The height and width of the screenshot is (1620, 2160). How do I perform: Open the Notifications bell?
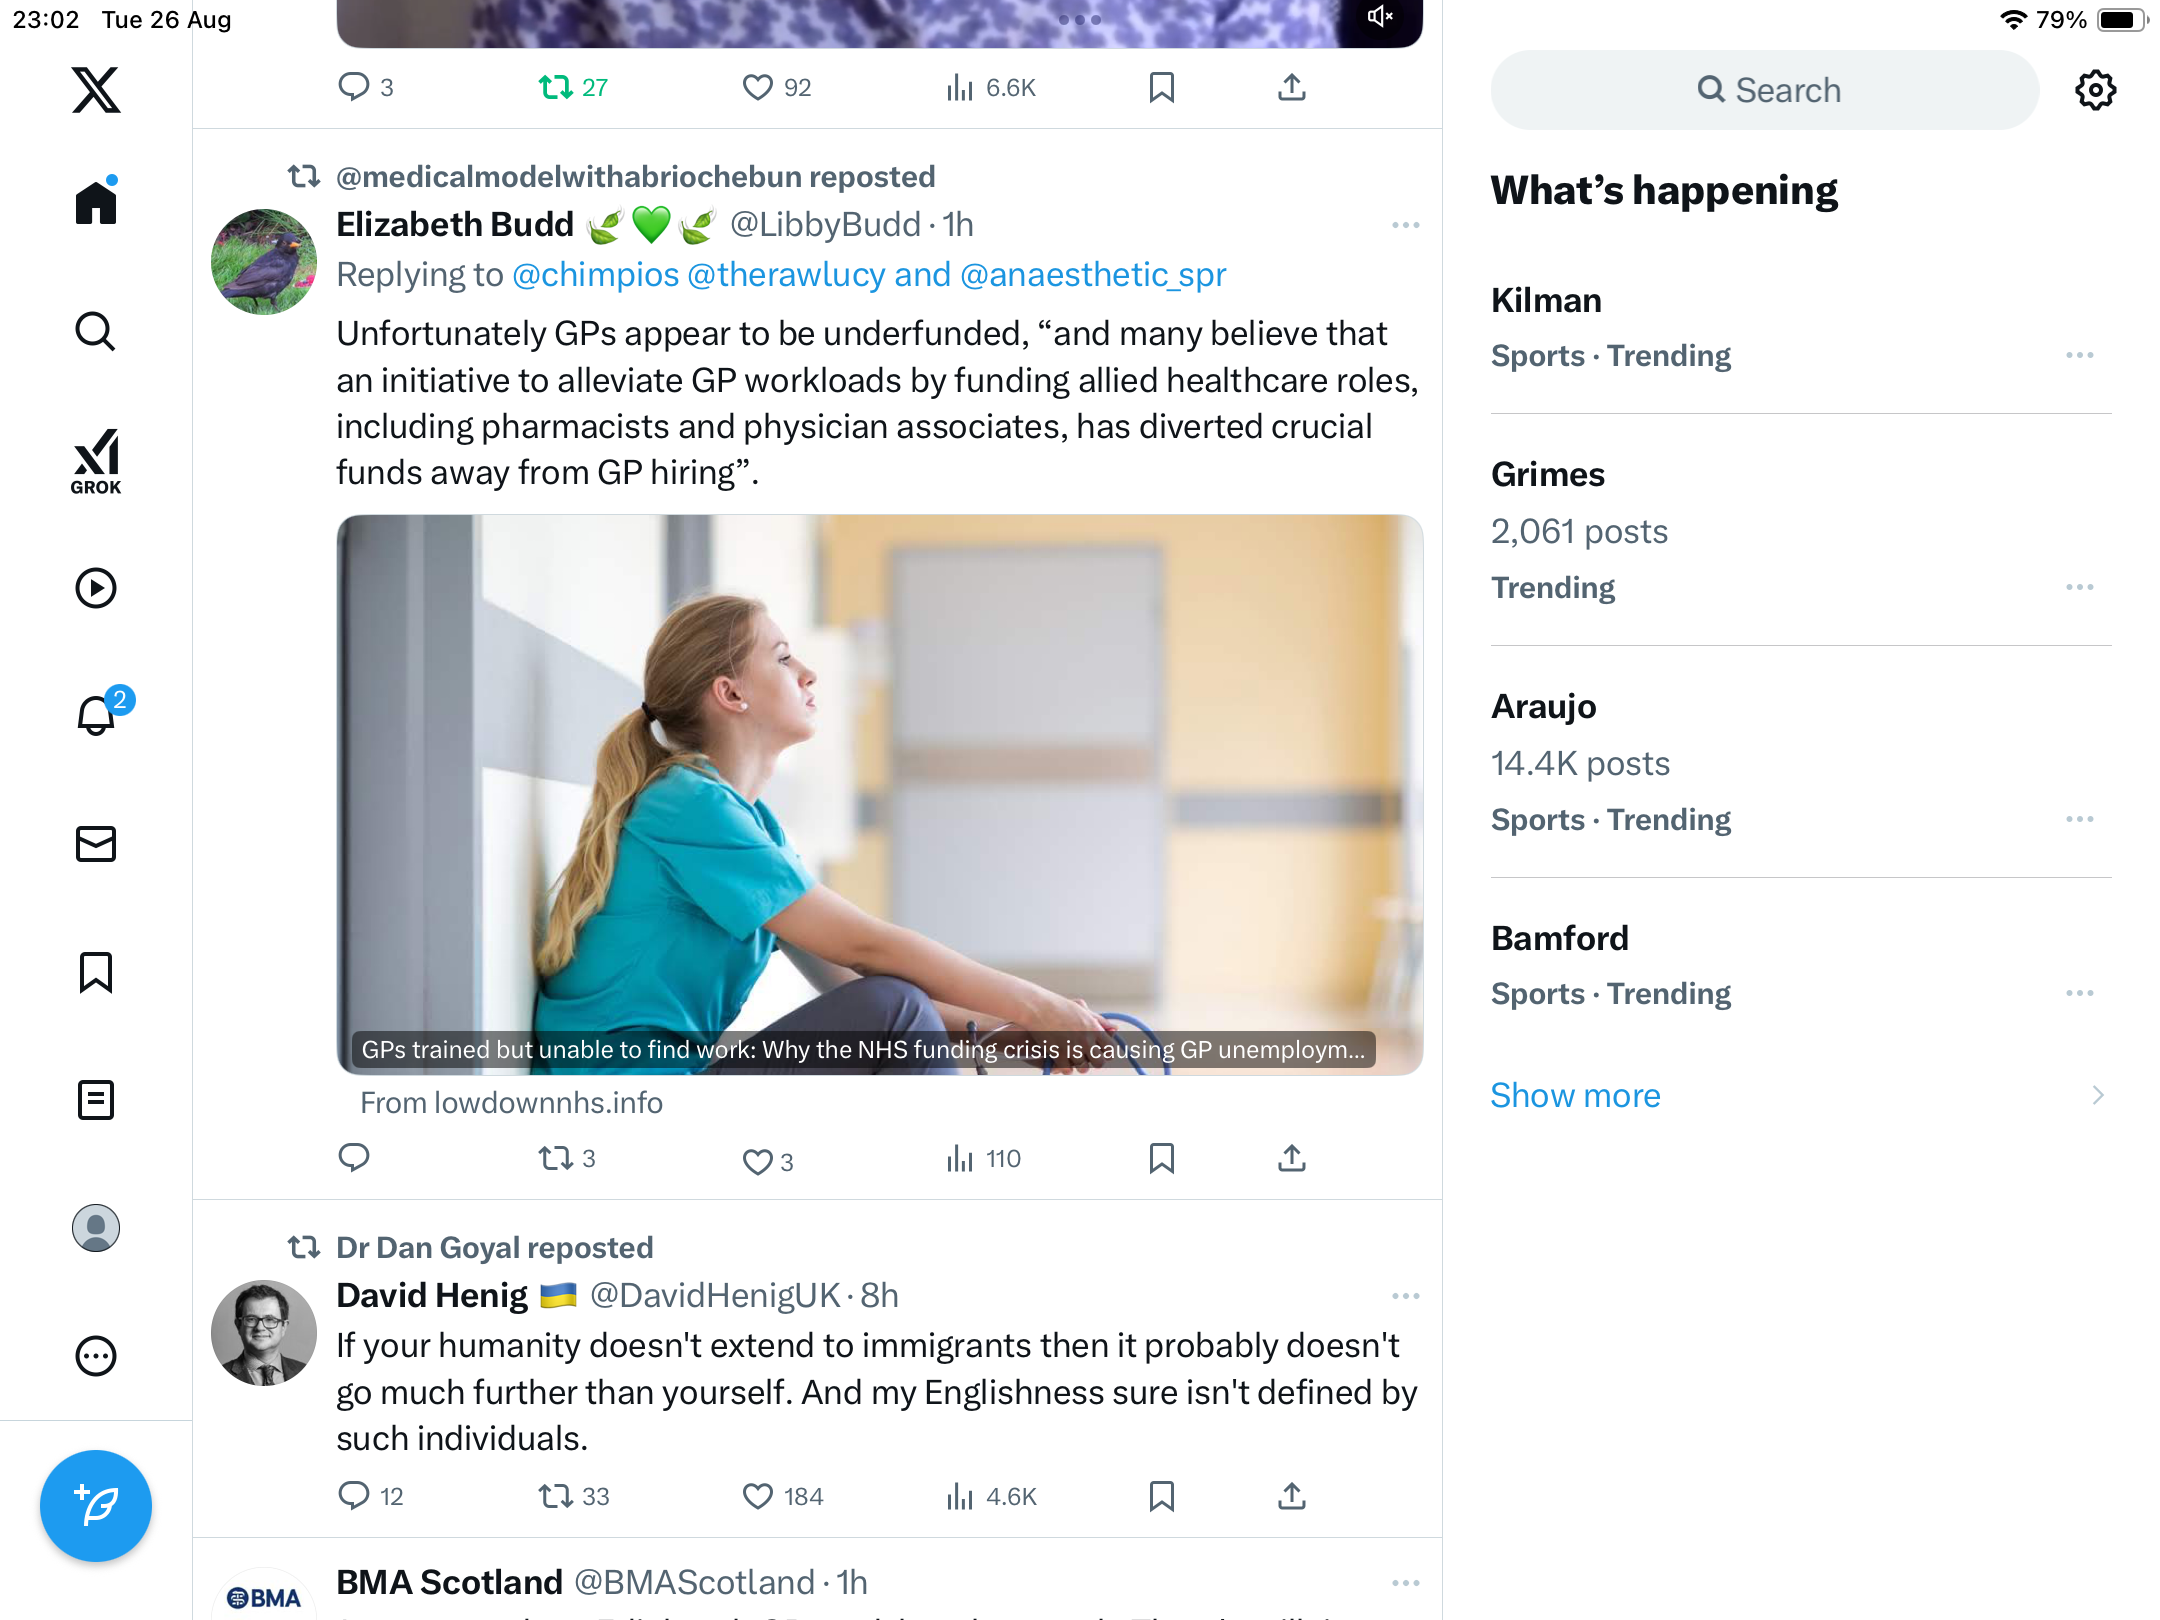(x=96, y=716)
